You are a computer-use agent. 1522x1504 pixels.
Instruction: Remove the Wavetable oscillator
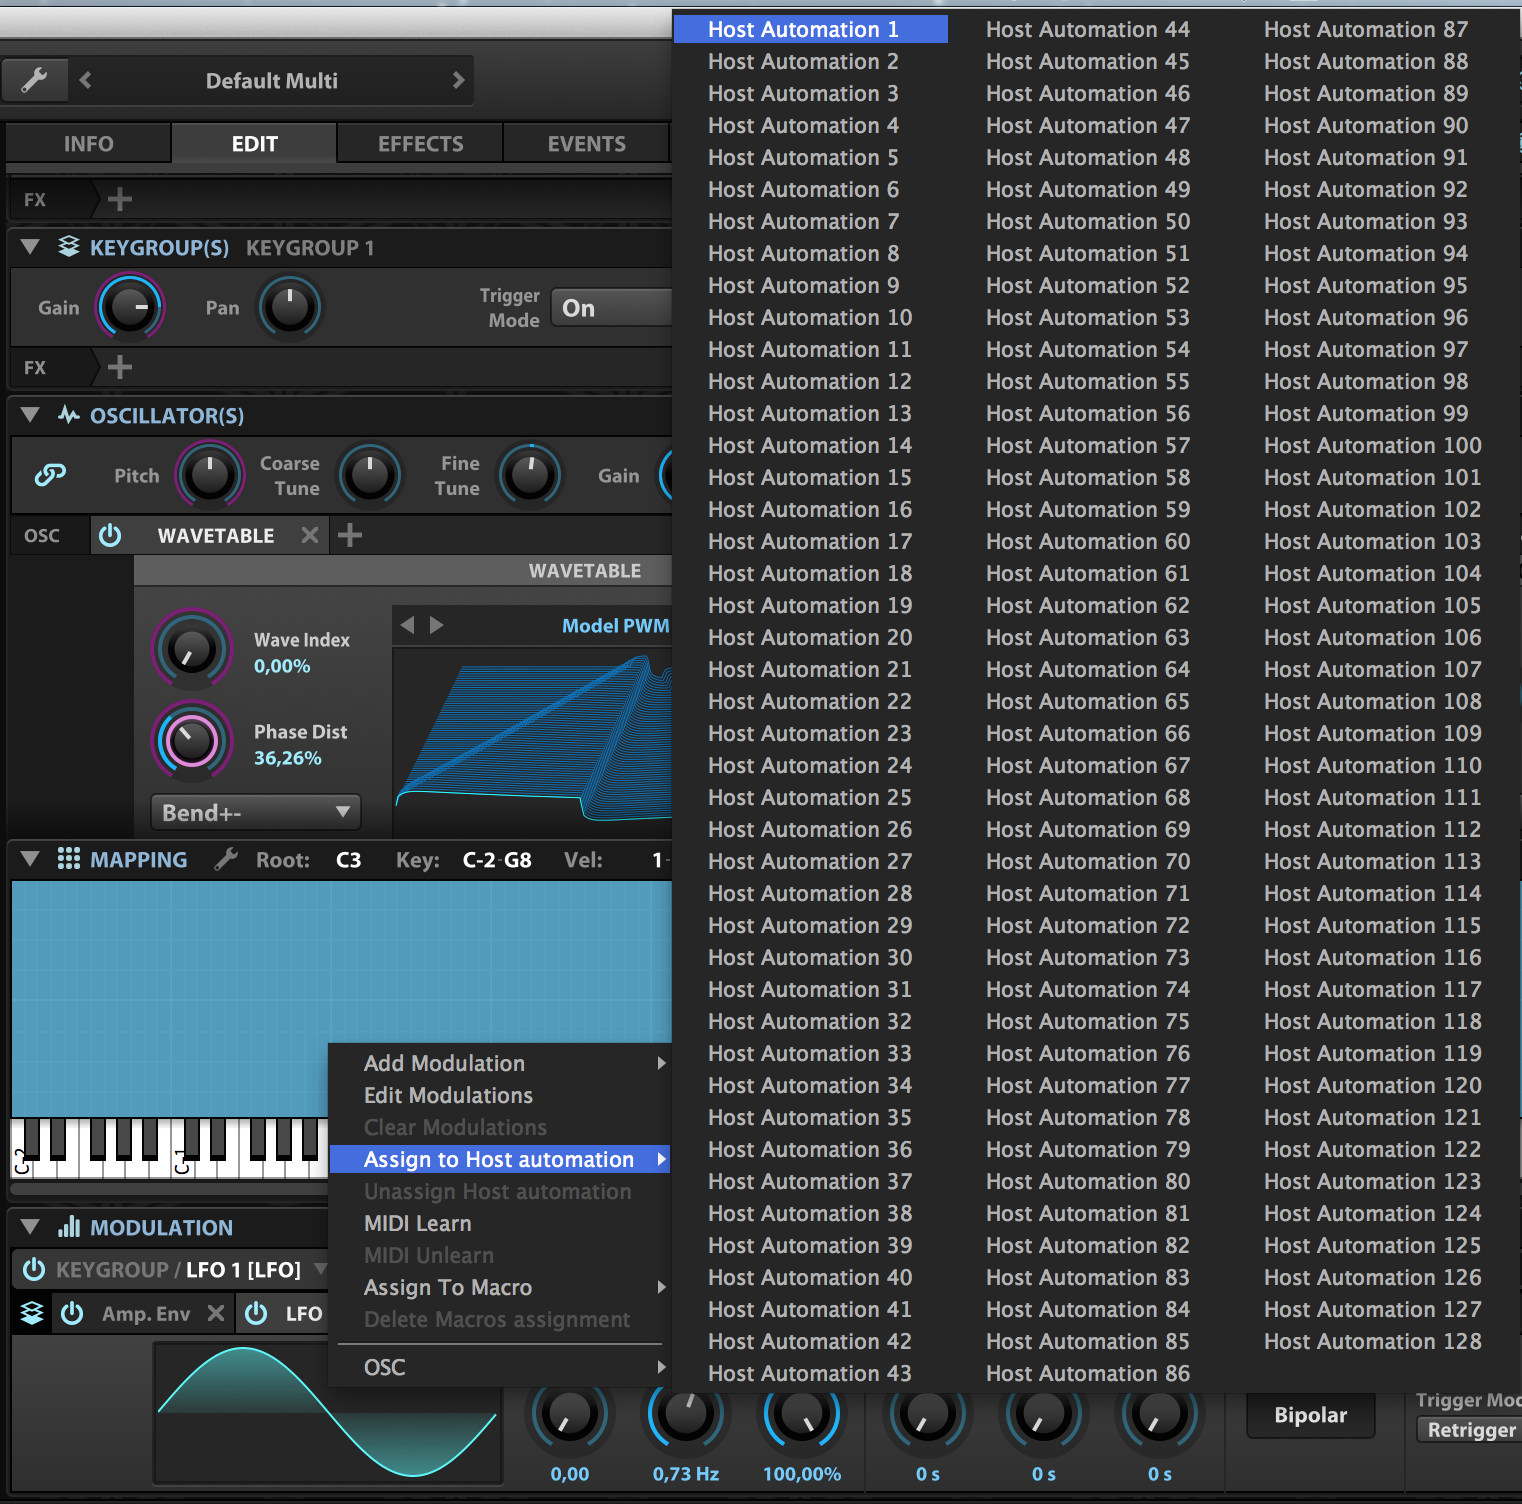pos(310,535)
